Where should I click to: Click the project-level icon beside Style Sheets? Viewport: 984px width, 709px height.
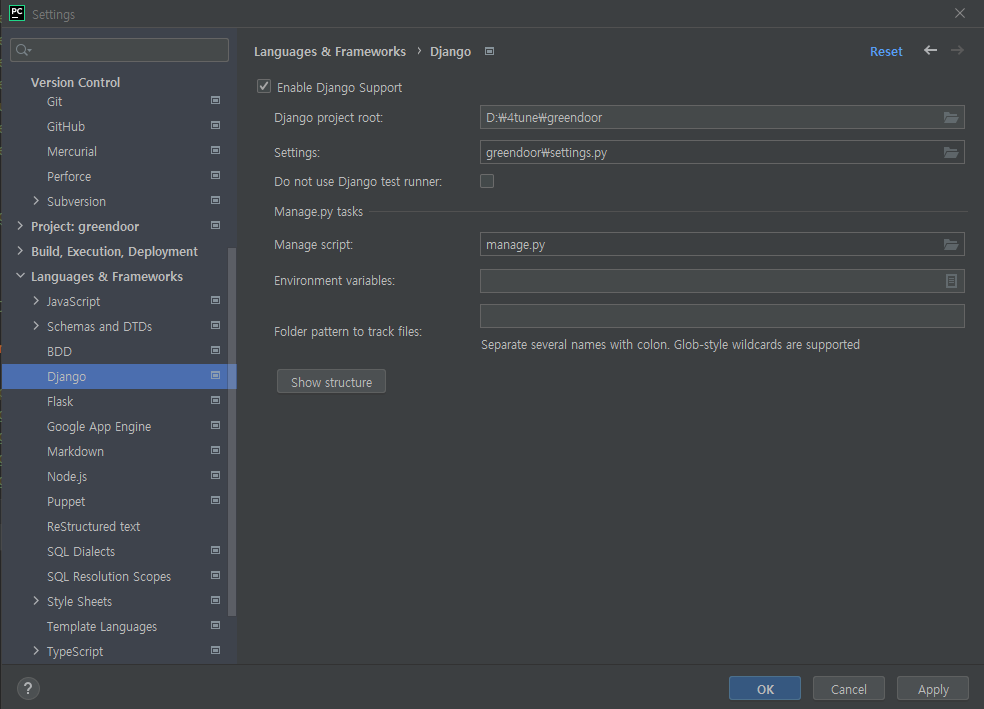point(215,600)
